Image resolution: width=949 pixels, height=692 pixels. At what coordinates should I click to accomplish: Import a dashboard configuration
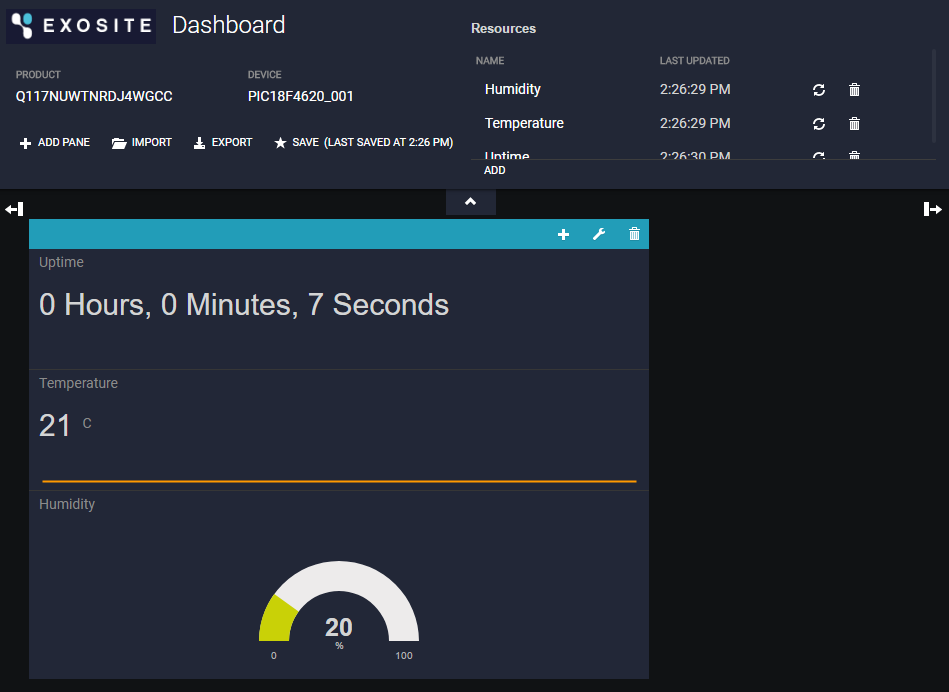[x=141, y=142]
